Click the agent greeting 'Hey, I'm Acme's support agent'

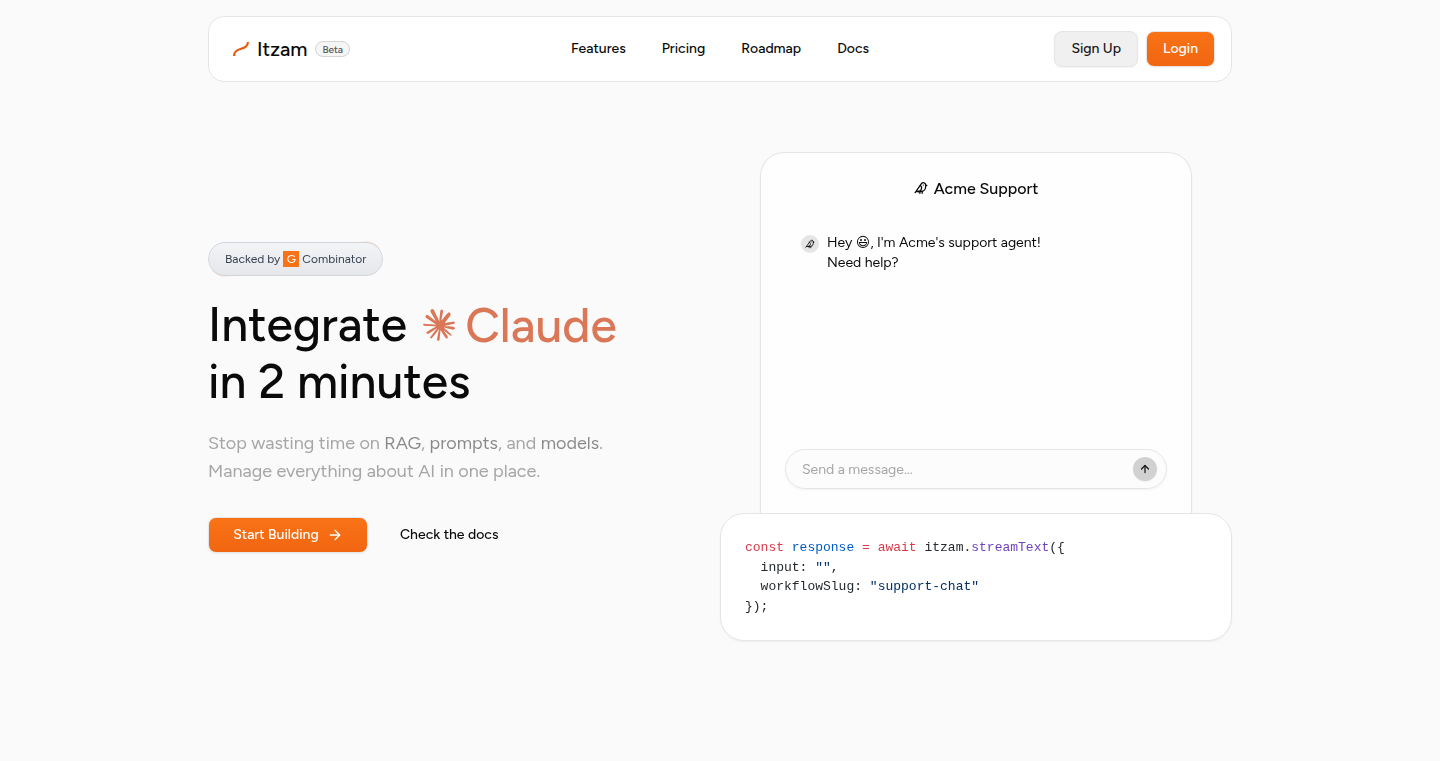[x=934, y=242]
